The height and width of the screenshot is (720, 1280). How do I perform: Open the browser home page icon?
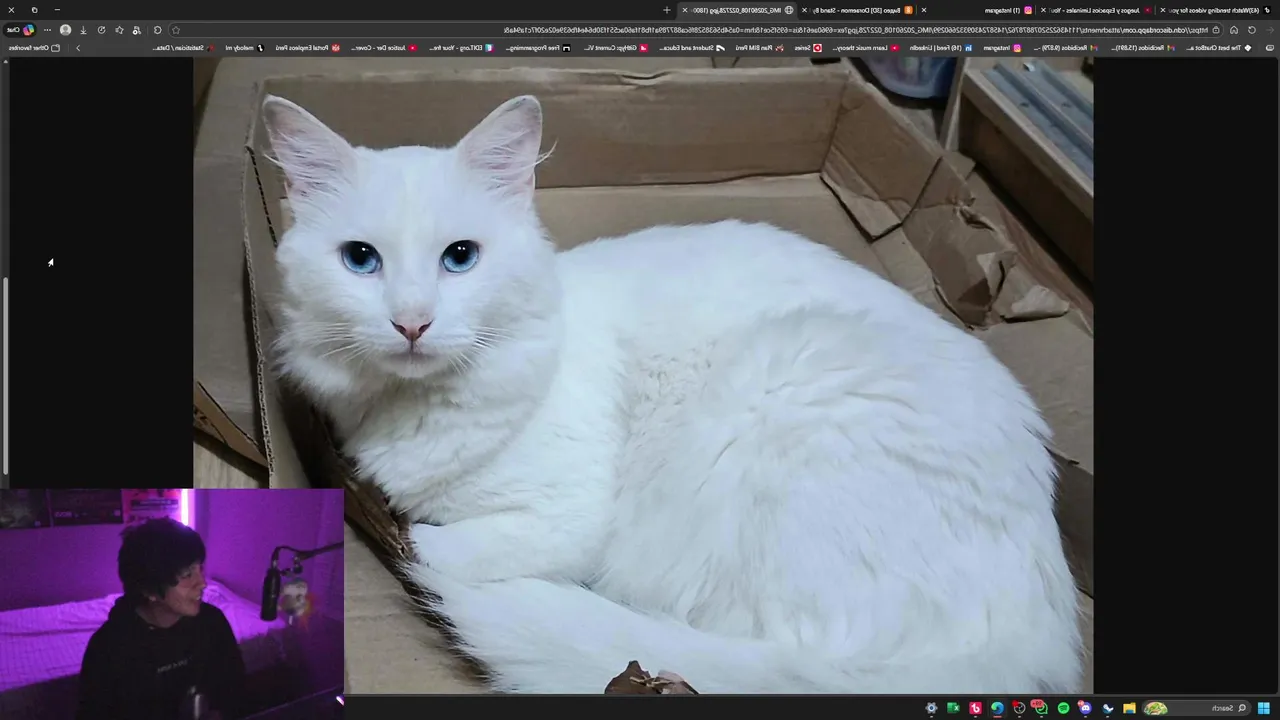(1234, 30)
